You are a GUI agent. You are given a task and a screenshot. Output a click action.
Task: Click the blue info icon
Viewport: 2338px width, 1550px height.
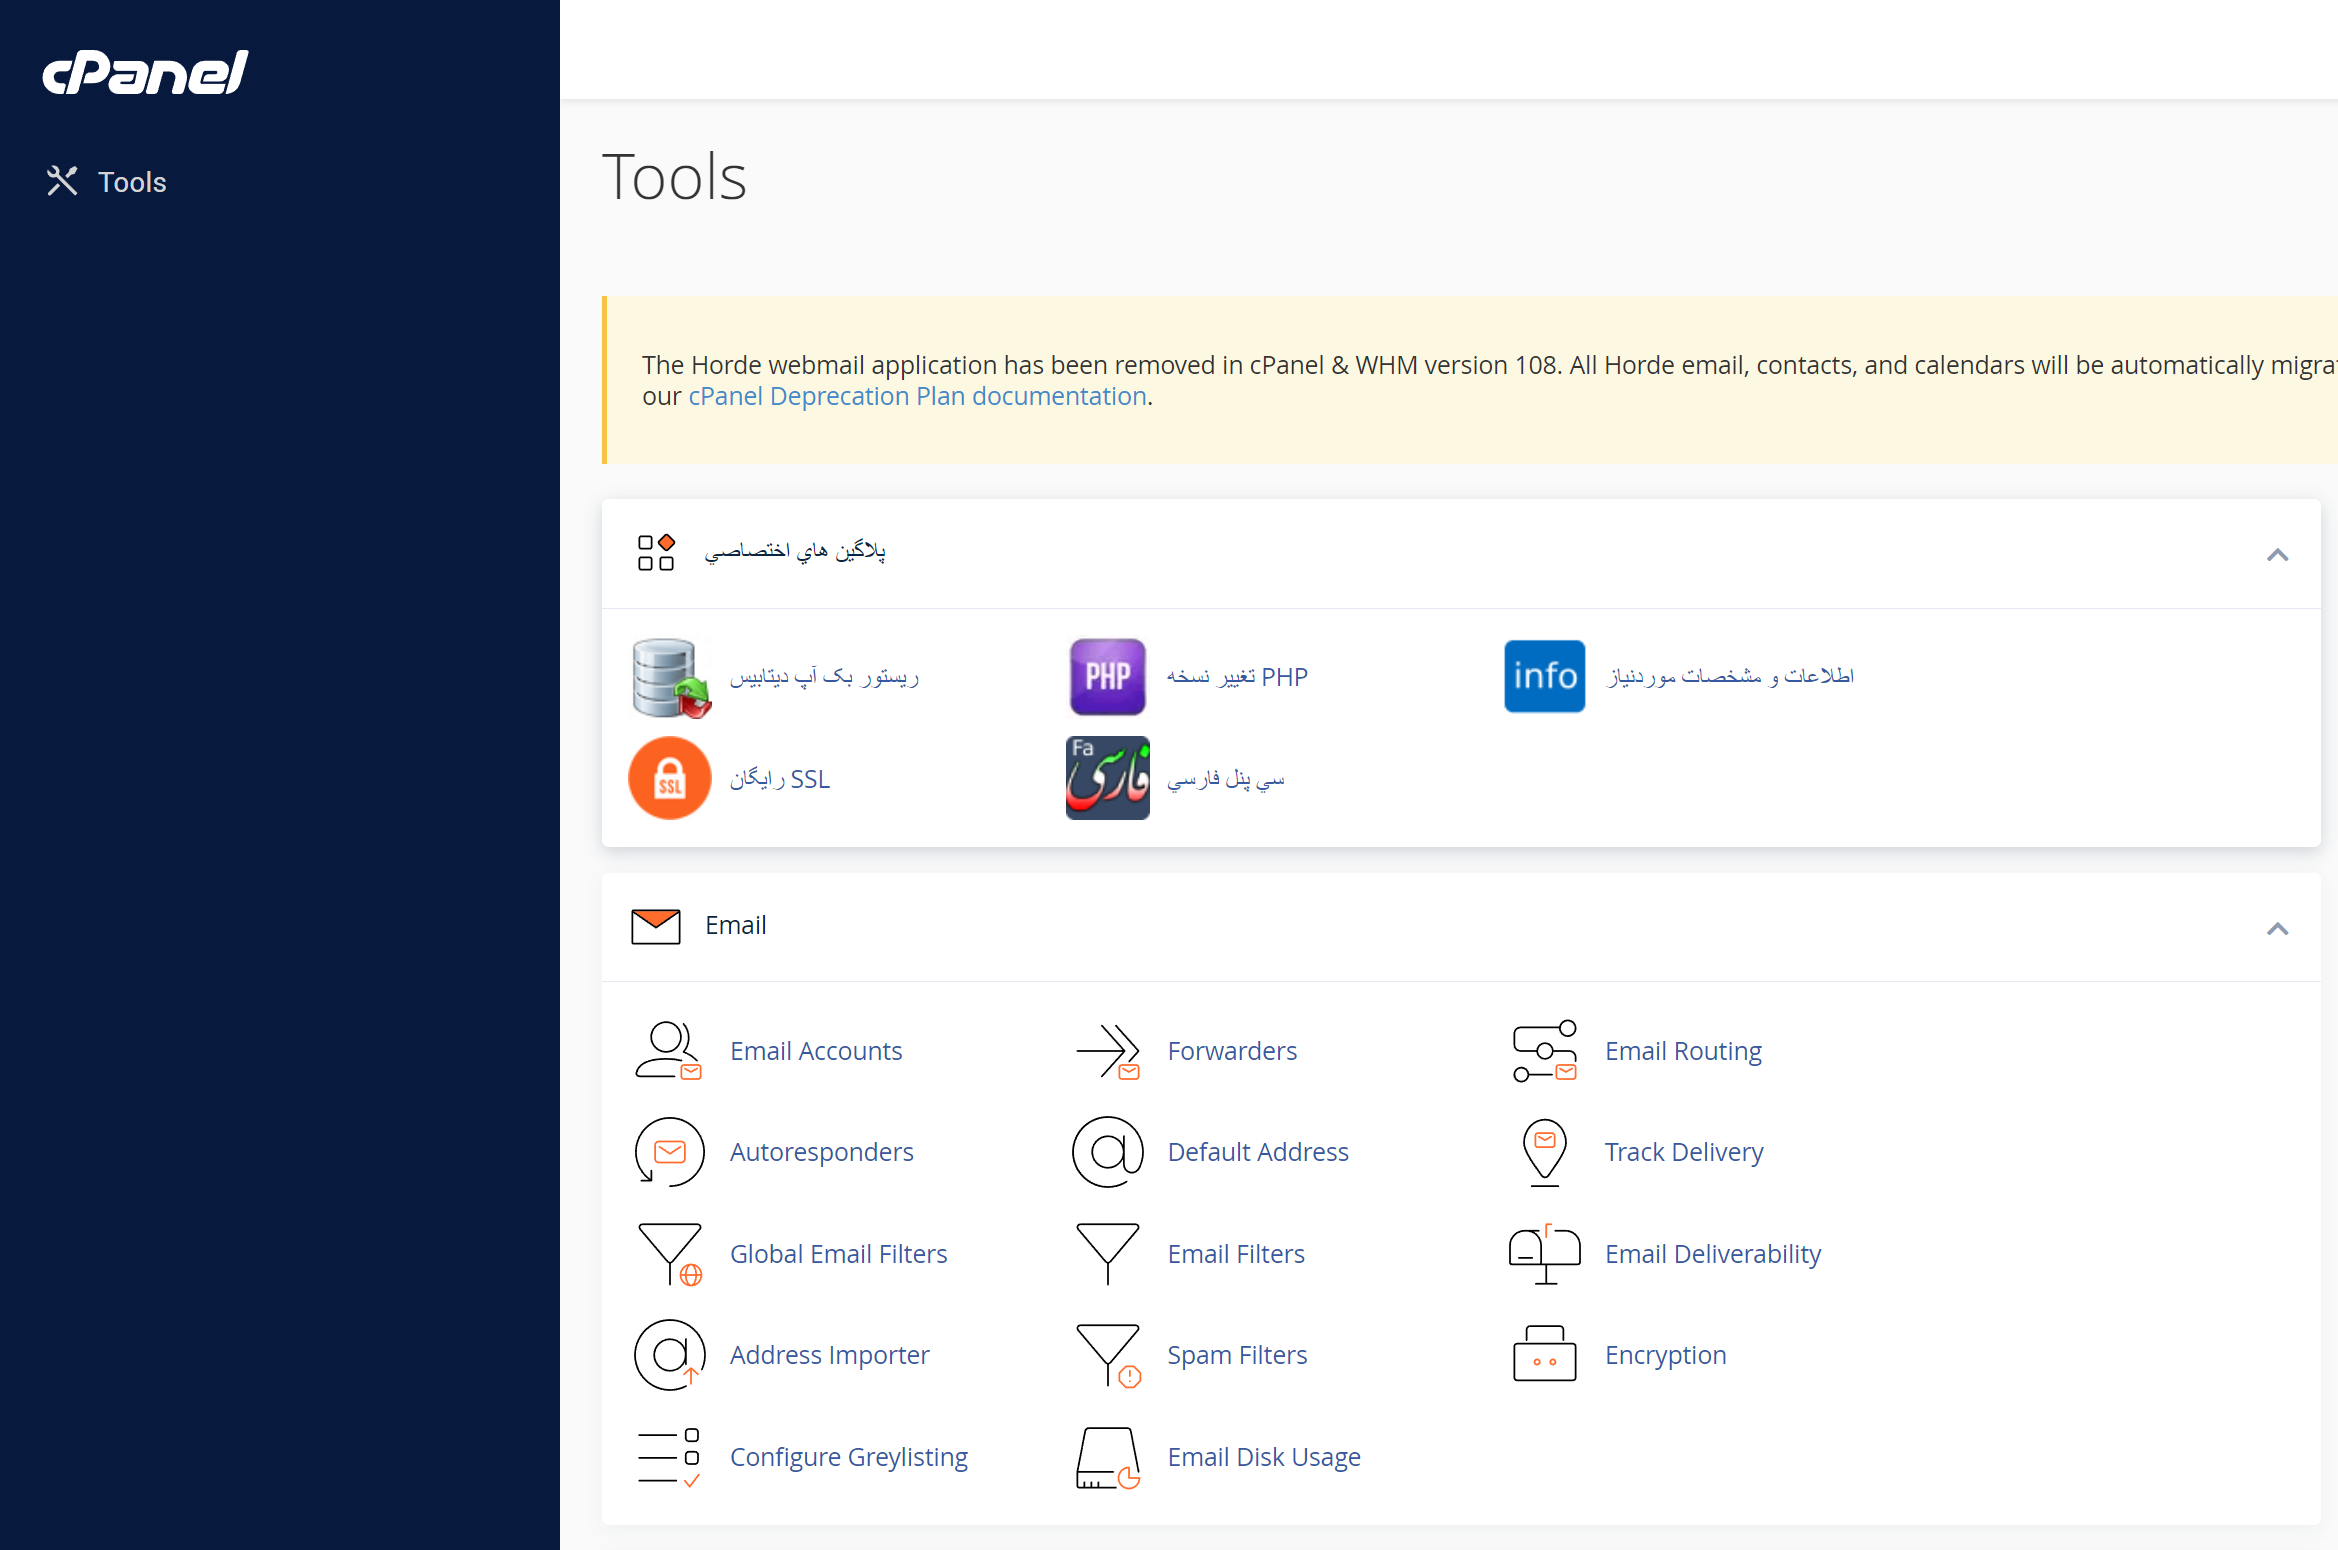[x=1544, y=676]
